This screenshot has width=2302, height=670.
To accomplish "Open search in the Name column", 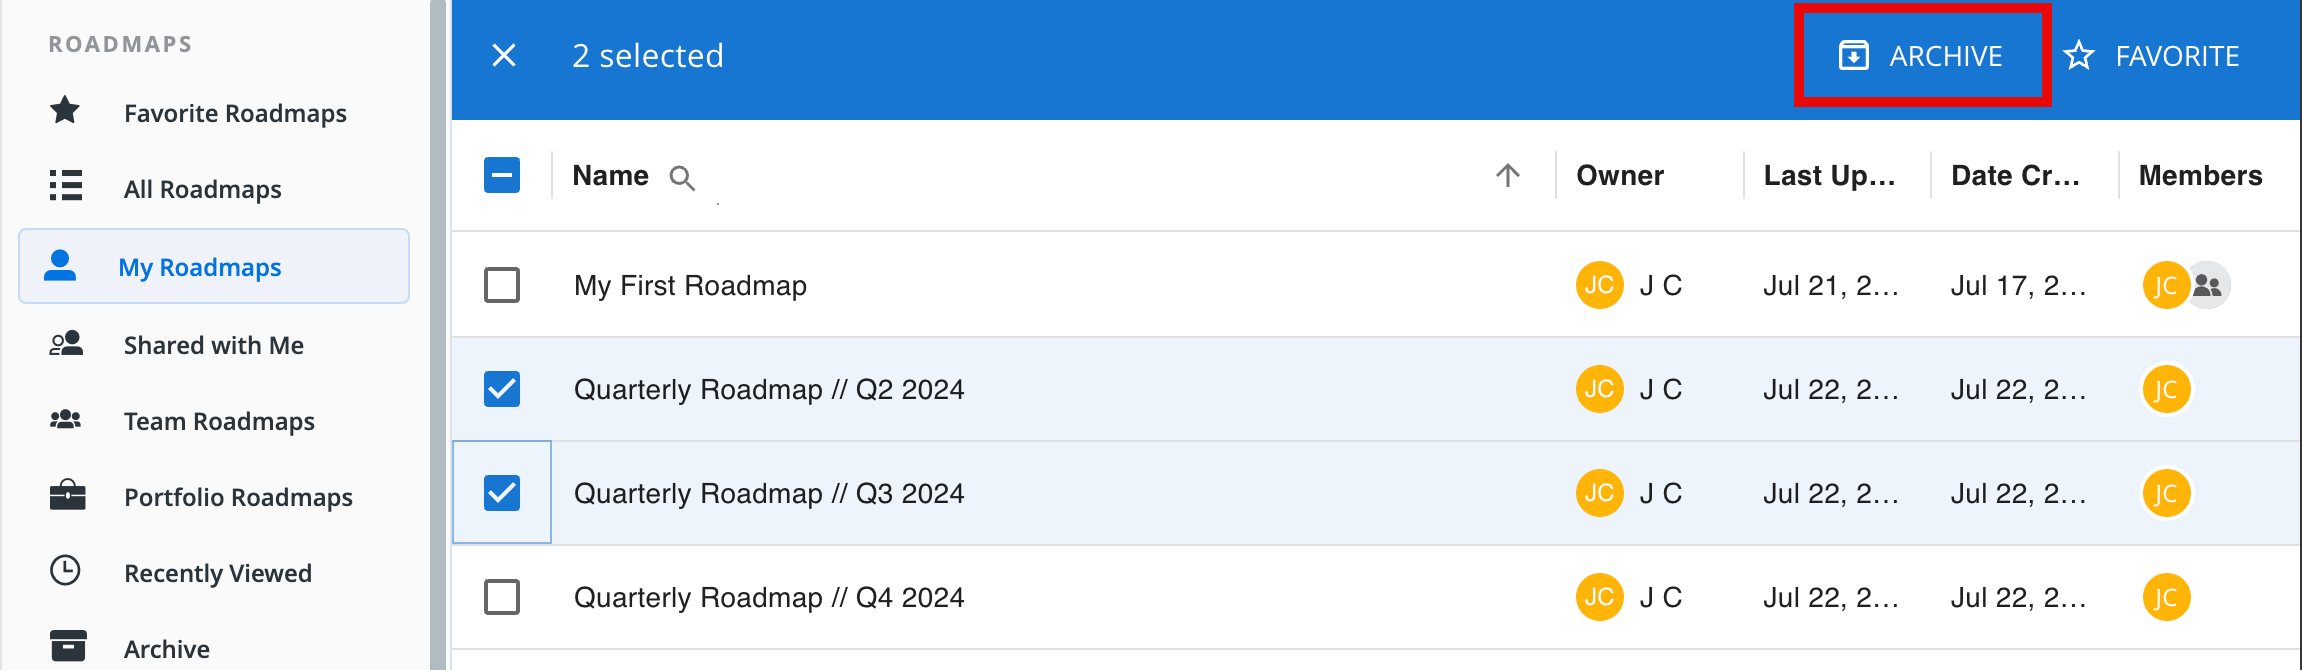I will click(683, 178).
